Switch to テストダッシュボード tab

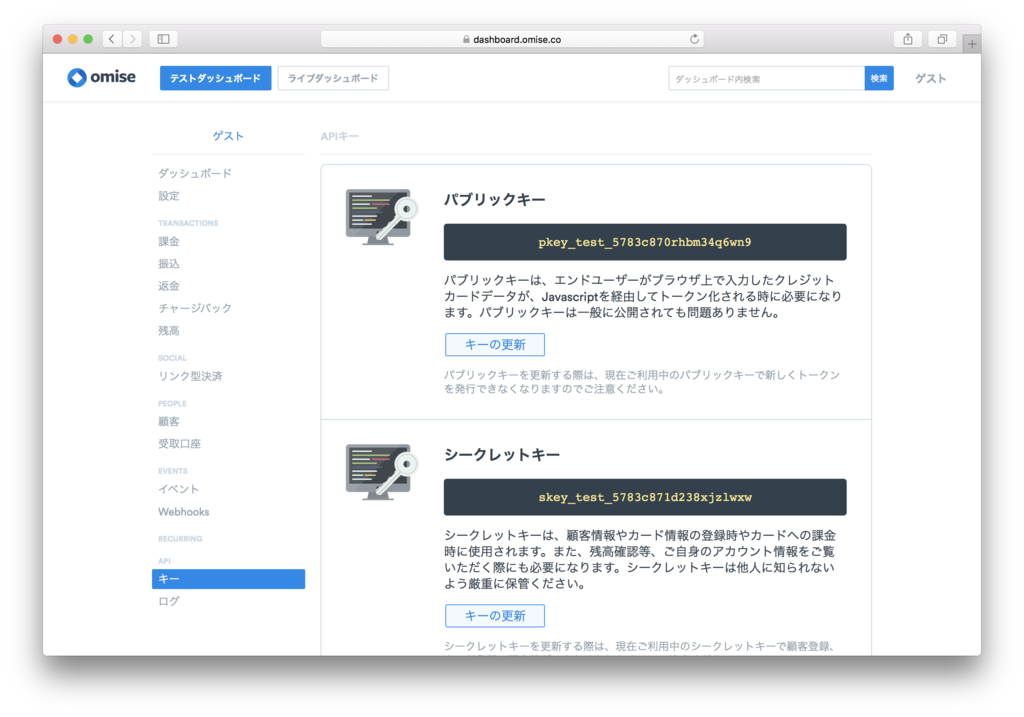click(x=216, y=78)
